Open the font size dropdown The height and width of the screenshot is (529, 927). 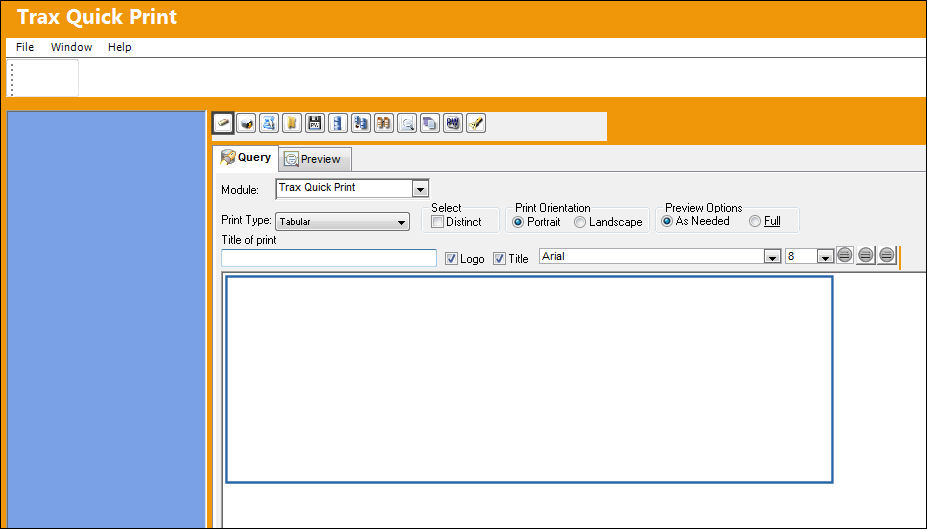825,257
